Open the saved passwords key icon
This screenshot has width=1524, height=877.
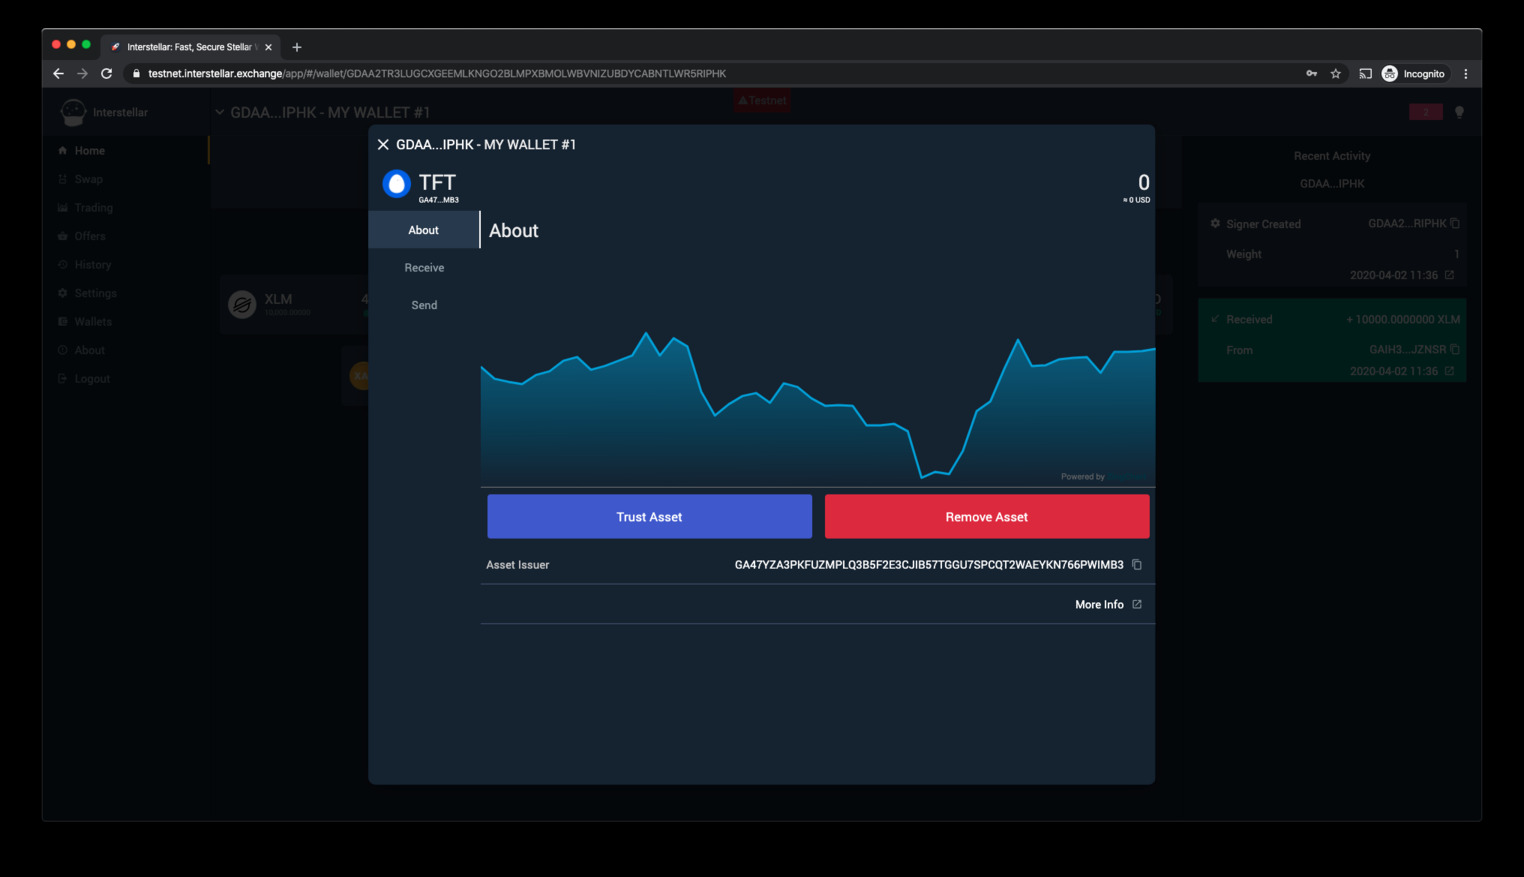point(1311,74)
